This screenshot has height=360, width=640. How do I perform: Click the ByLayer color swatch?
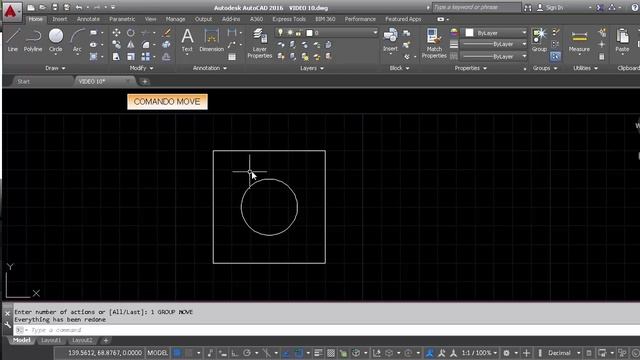click(469, 33)
